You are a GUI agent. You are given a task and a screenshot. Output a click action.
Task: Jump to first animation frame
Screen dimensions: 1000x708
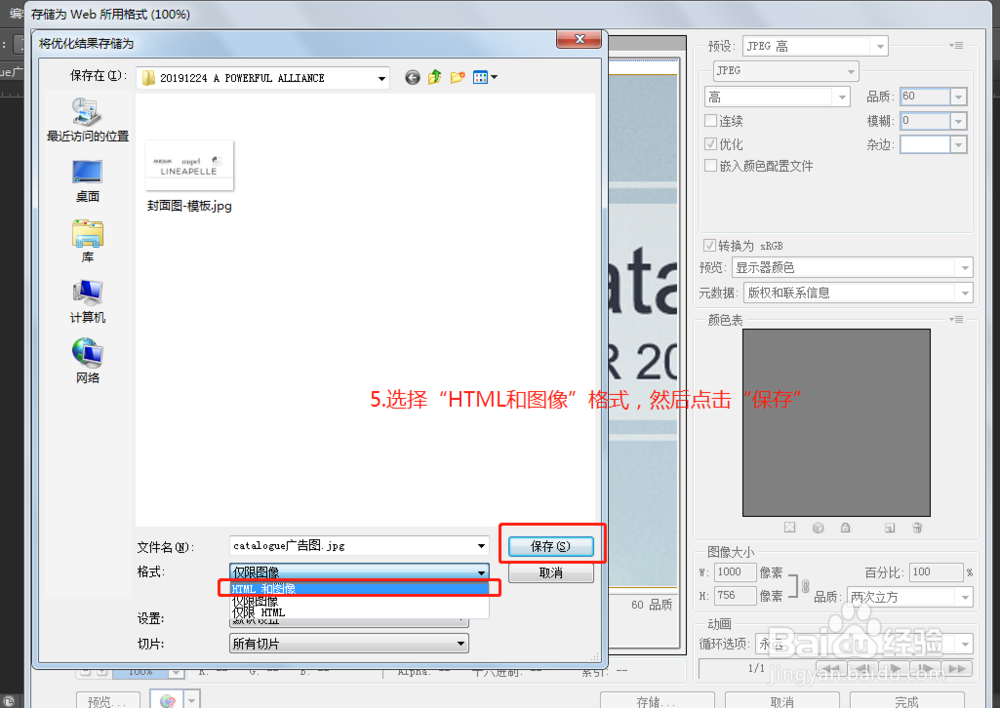point(831,668)
